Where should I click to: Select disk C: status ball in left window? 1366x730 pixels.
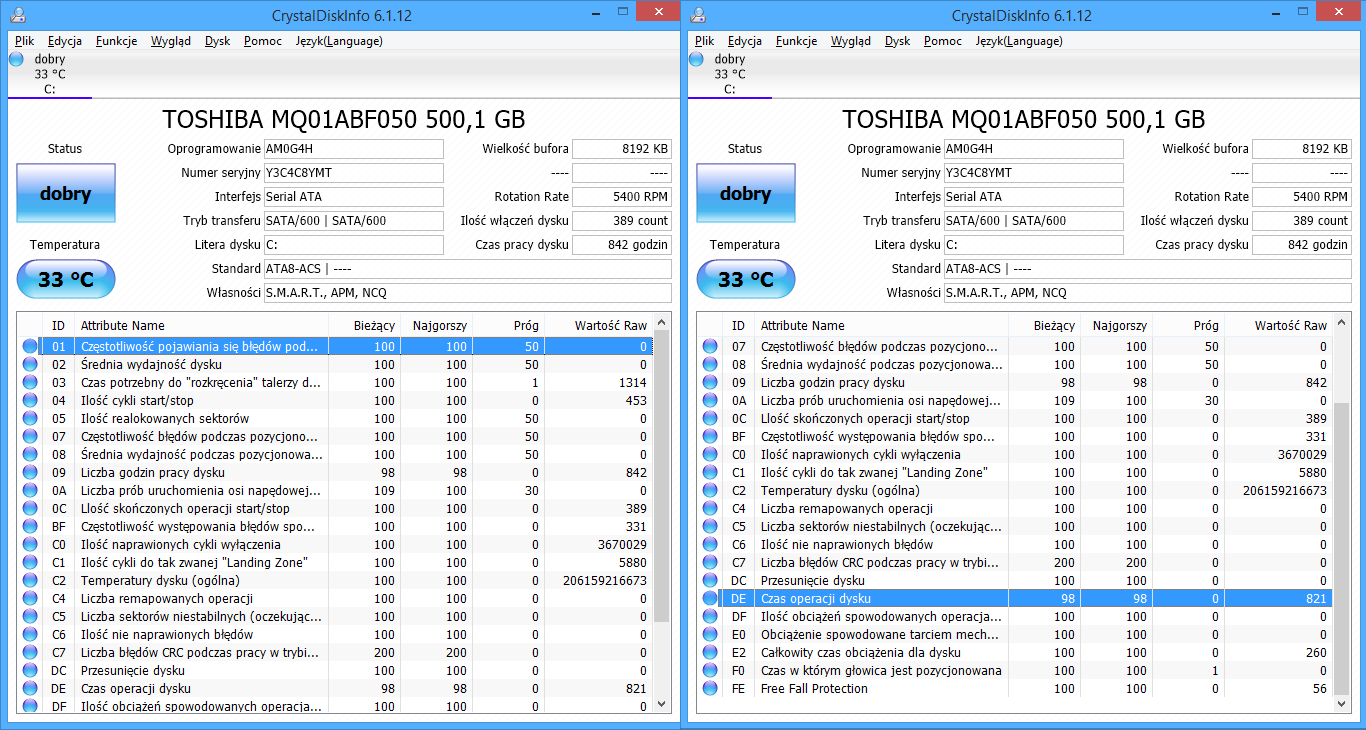(x=16, y=59)
